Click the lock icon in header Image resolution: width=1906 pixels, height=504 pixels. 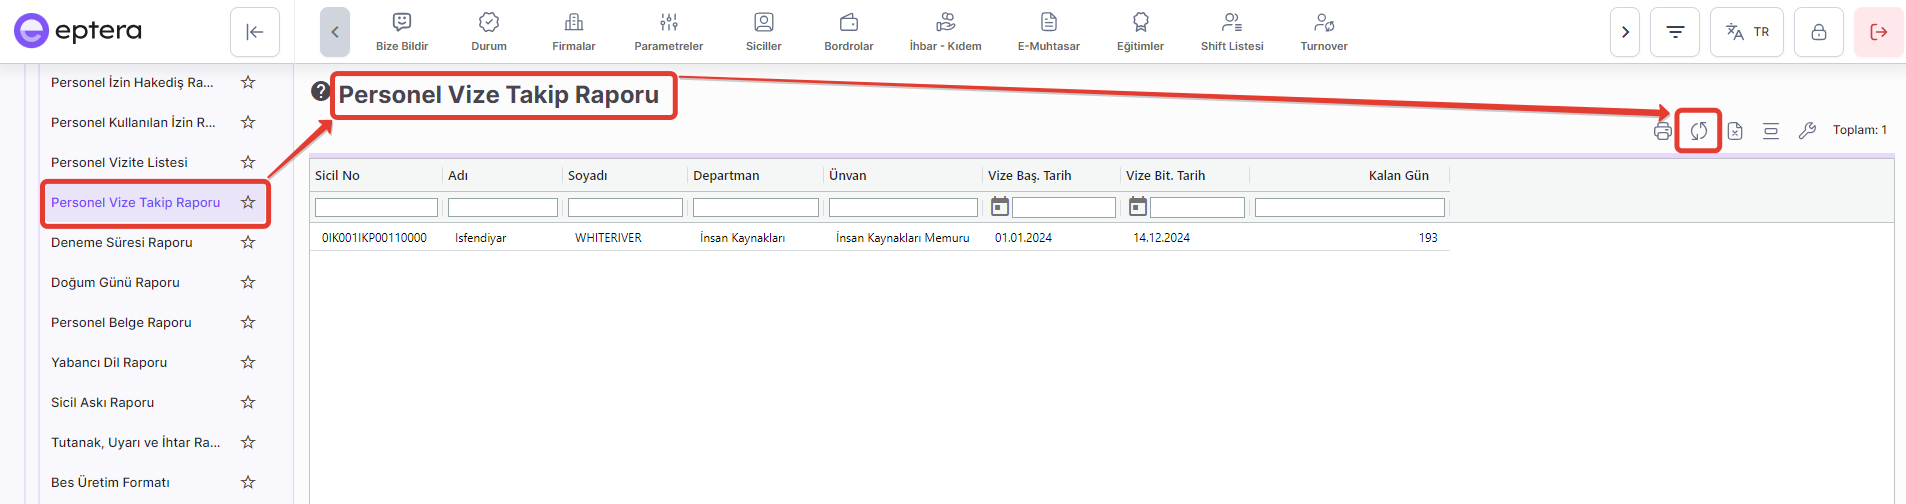1818,32
